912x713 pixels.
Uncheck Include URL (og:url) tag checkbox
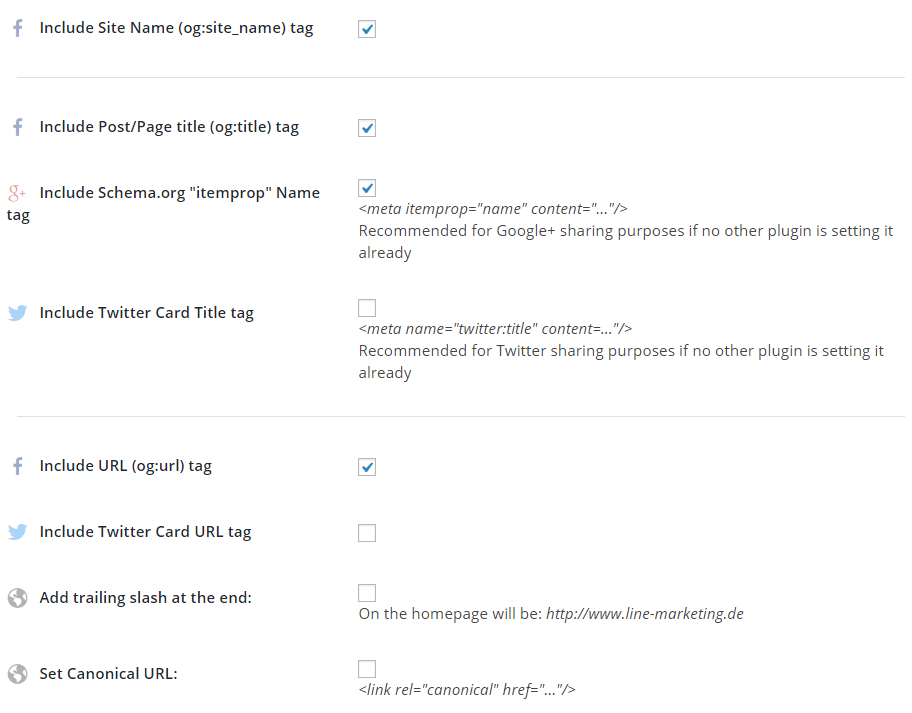tap(367, 466)
